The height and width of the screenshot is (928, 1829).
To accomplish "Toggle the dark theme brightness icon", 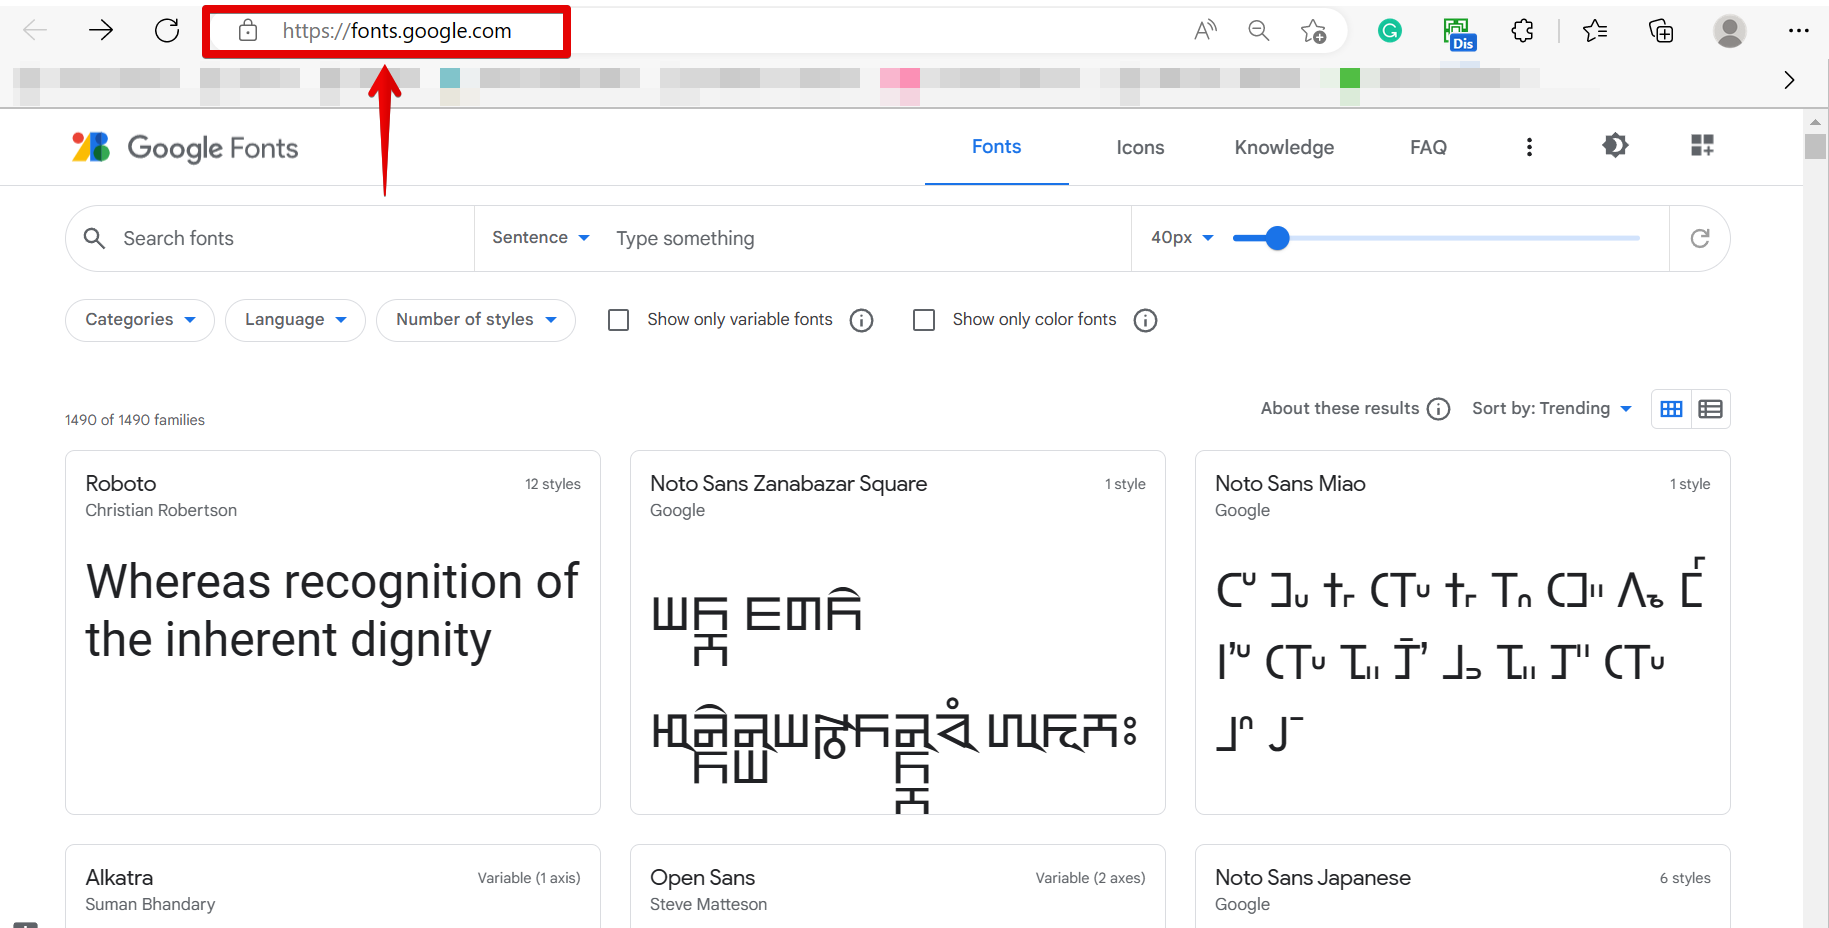I will coord(1615,146).
